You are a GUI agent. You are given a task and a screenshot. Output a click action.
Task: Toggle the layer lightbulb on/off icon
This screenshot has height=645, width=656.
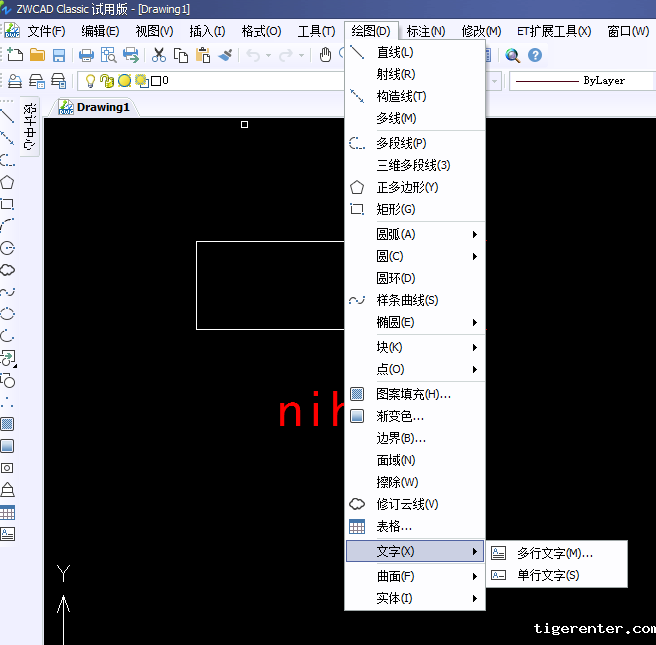click(90, 80)
